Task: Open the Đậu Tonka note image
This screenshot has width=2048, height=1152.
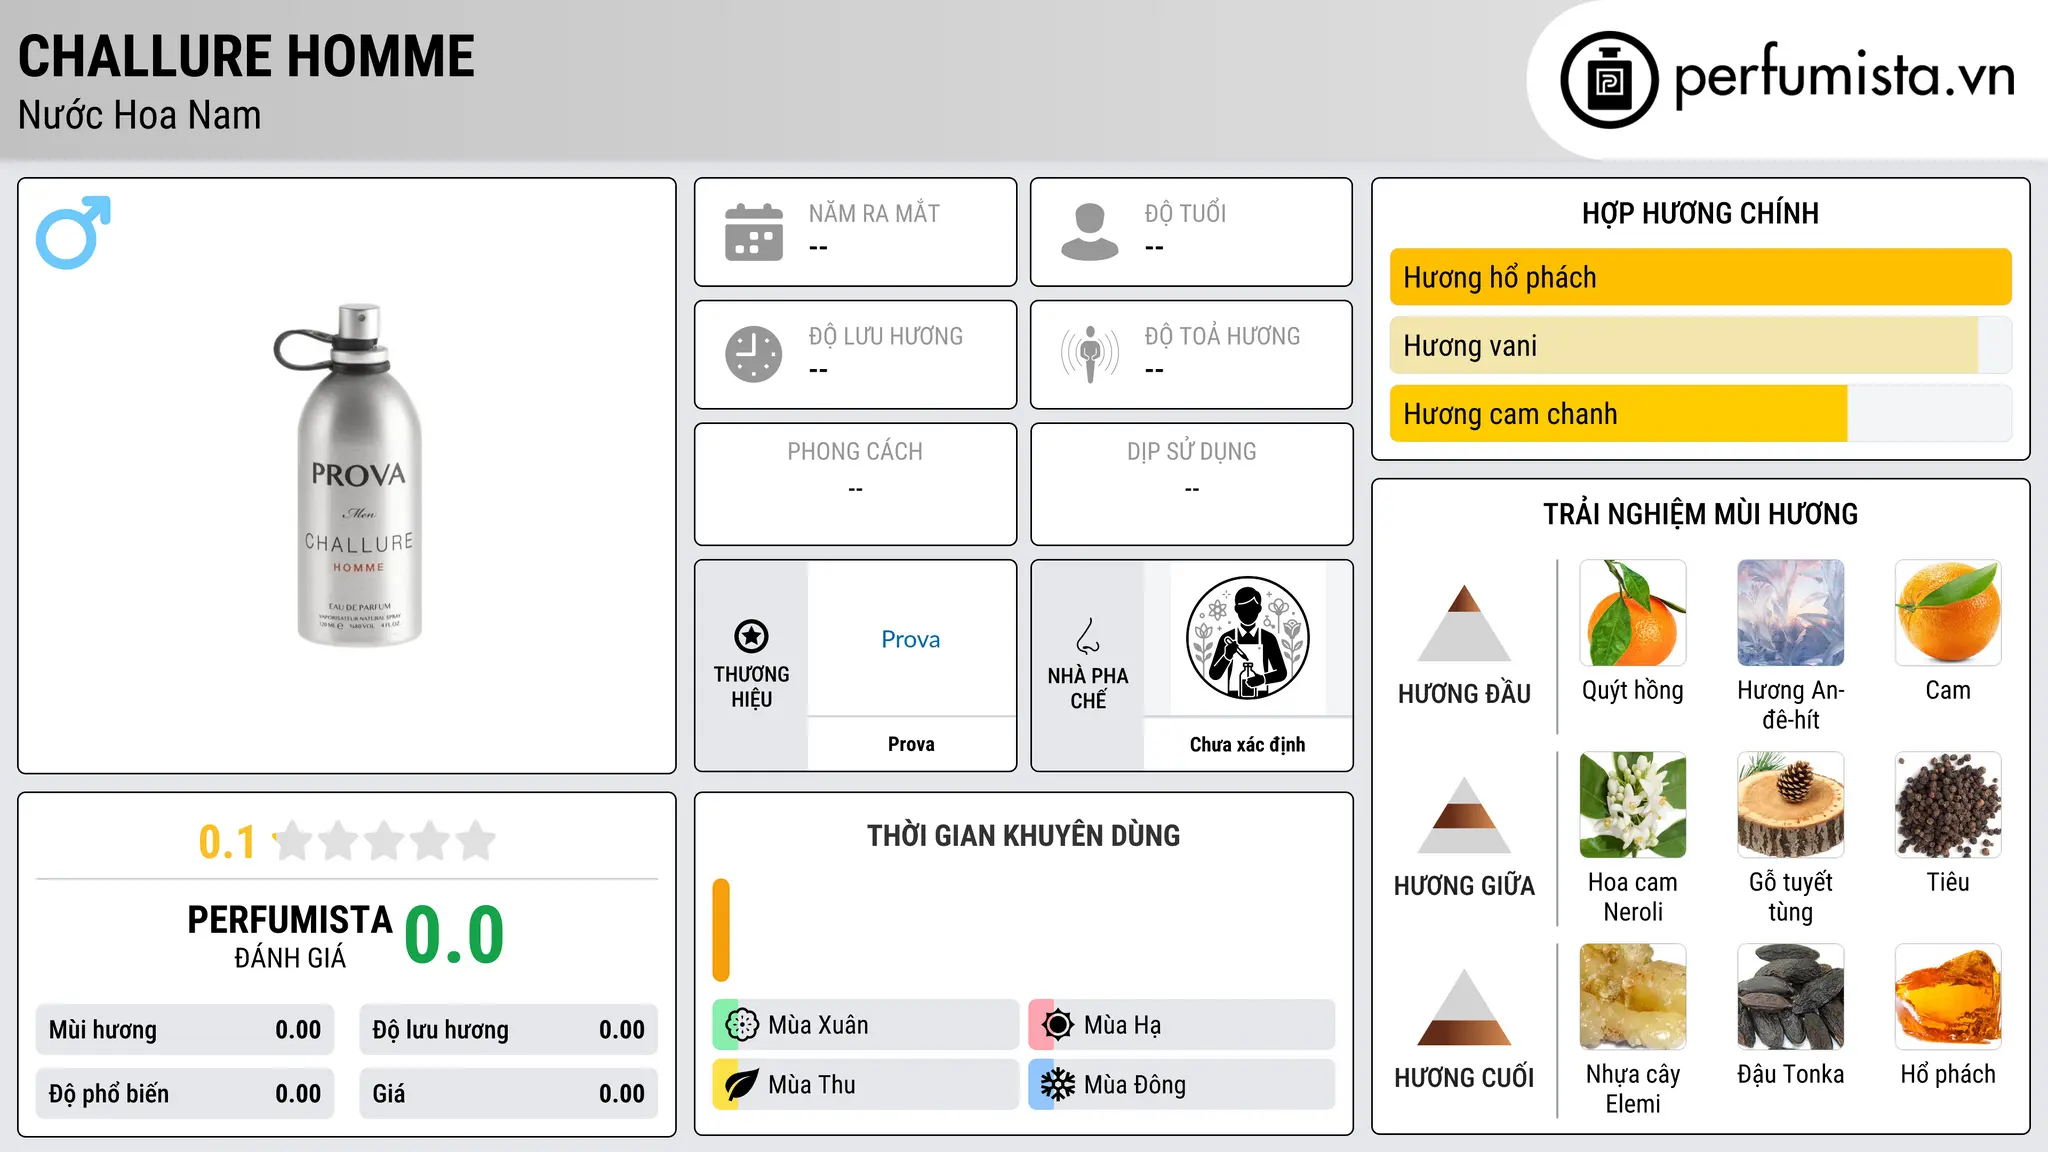Action: click(x=1791, y=997)
